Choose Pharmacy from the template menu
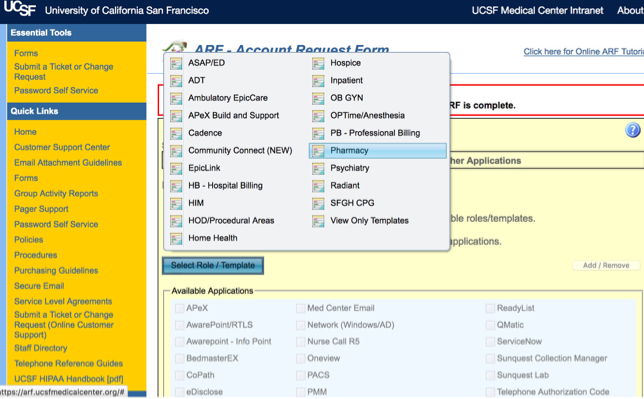 click(x=377, y=151)
